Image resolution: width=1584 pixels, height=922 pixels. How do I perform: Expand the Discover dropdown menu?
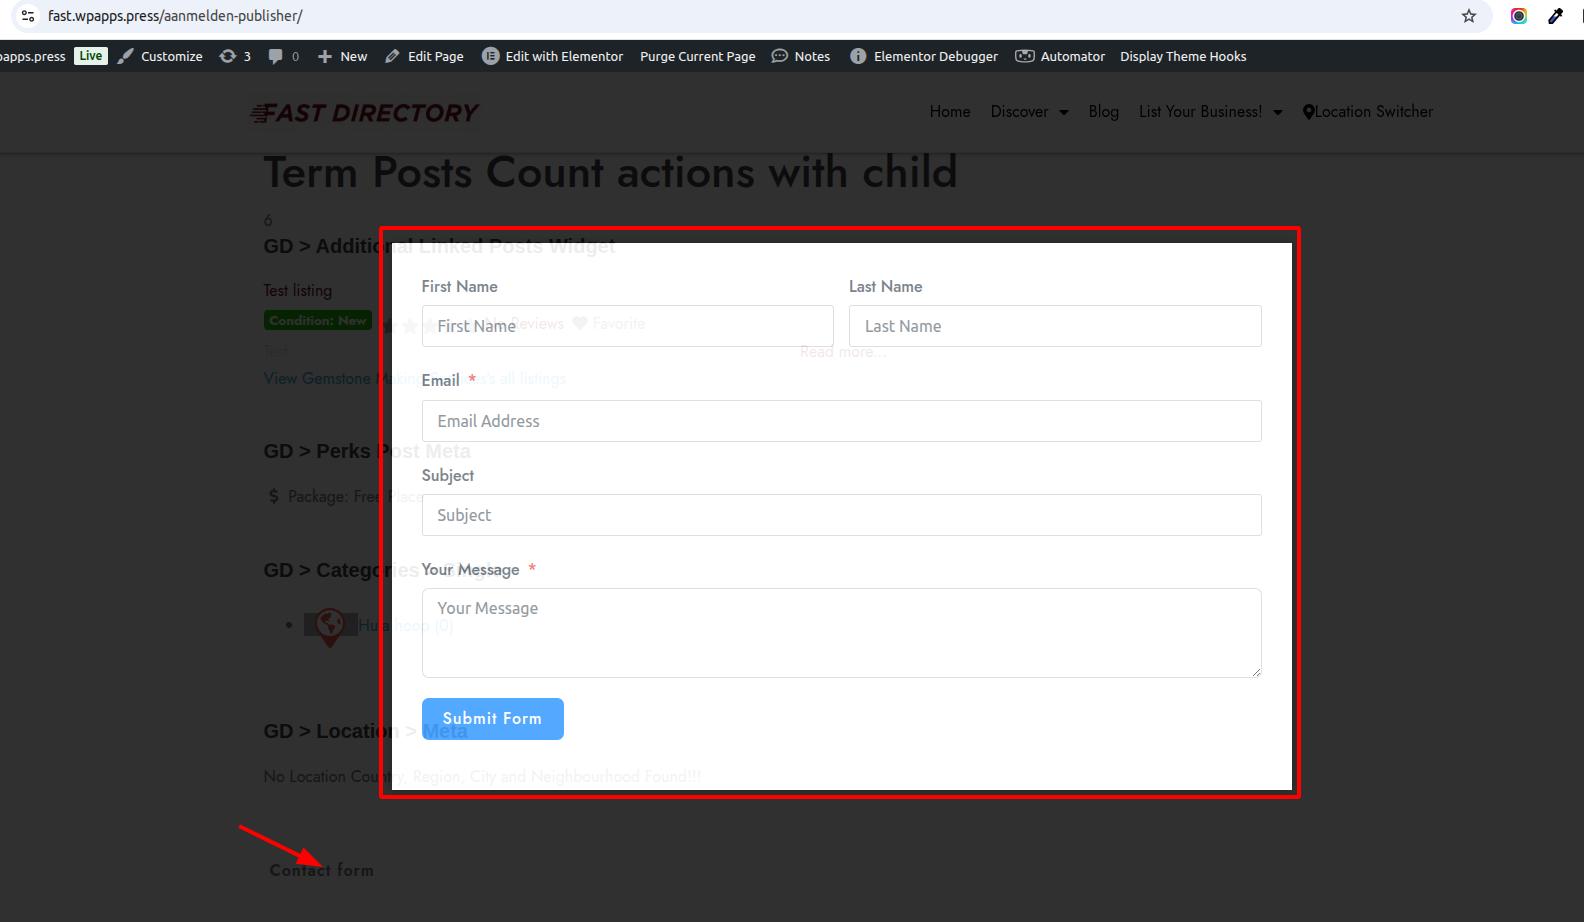(x=1029, y=112)
